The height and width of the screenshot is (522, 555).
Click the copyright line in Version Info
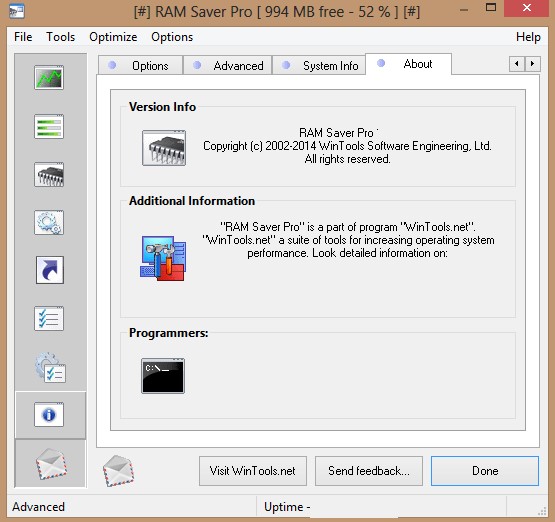click(x=347, y=146)
